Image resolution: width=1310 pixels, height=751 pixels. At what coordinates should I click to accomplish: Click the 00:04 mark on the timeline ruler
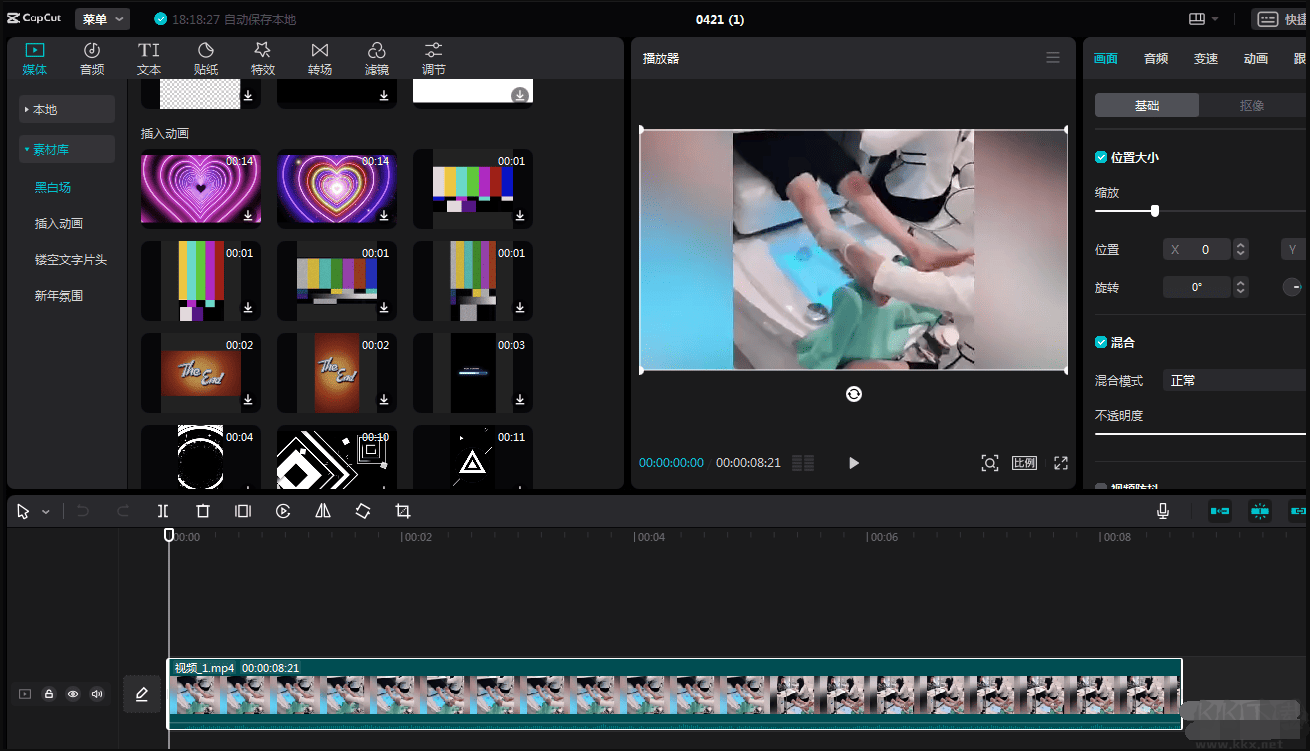[651, 537]
